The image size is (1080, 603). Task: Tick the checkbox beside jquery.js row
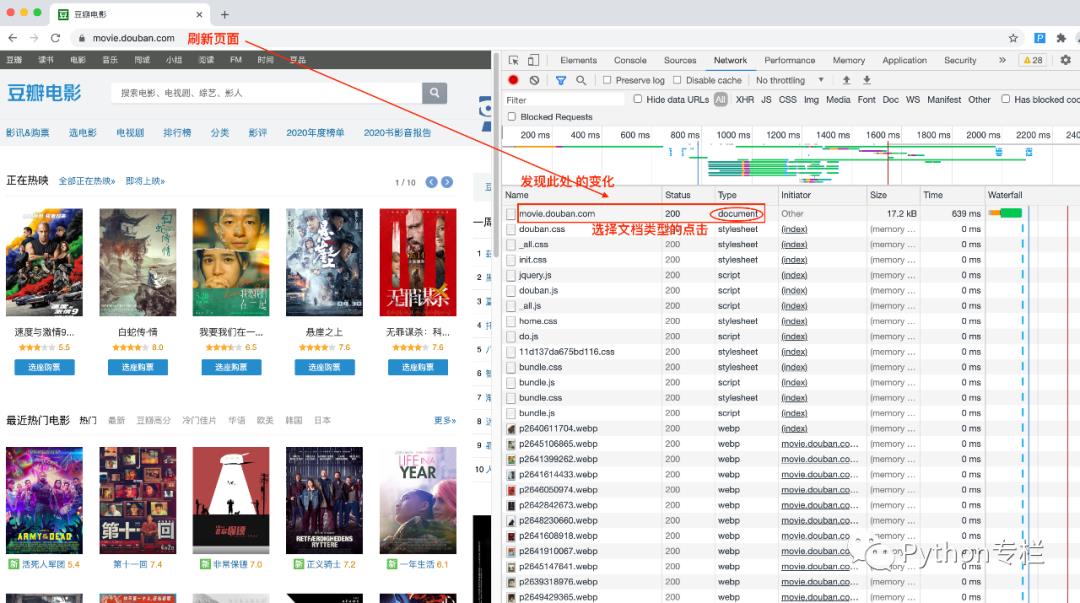tap(511, 275)
